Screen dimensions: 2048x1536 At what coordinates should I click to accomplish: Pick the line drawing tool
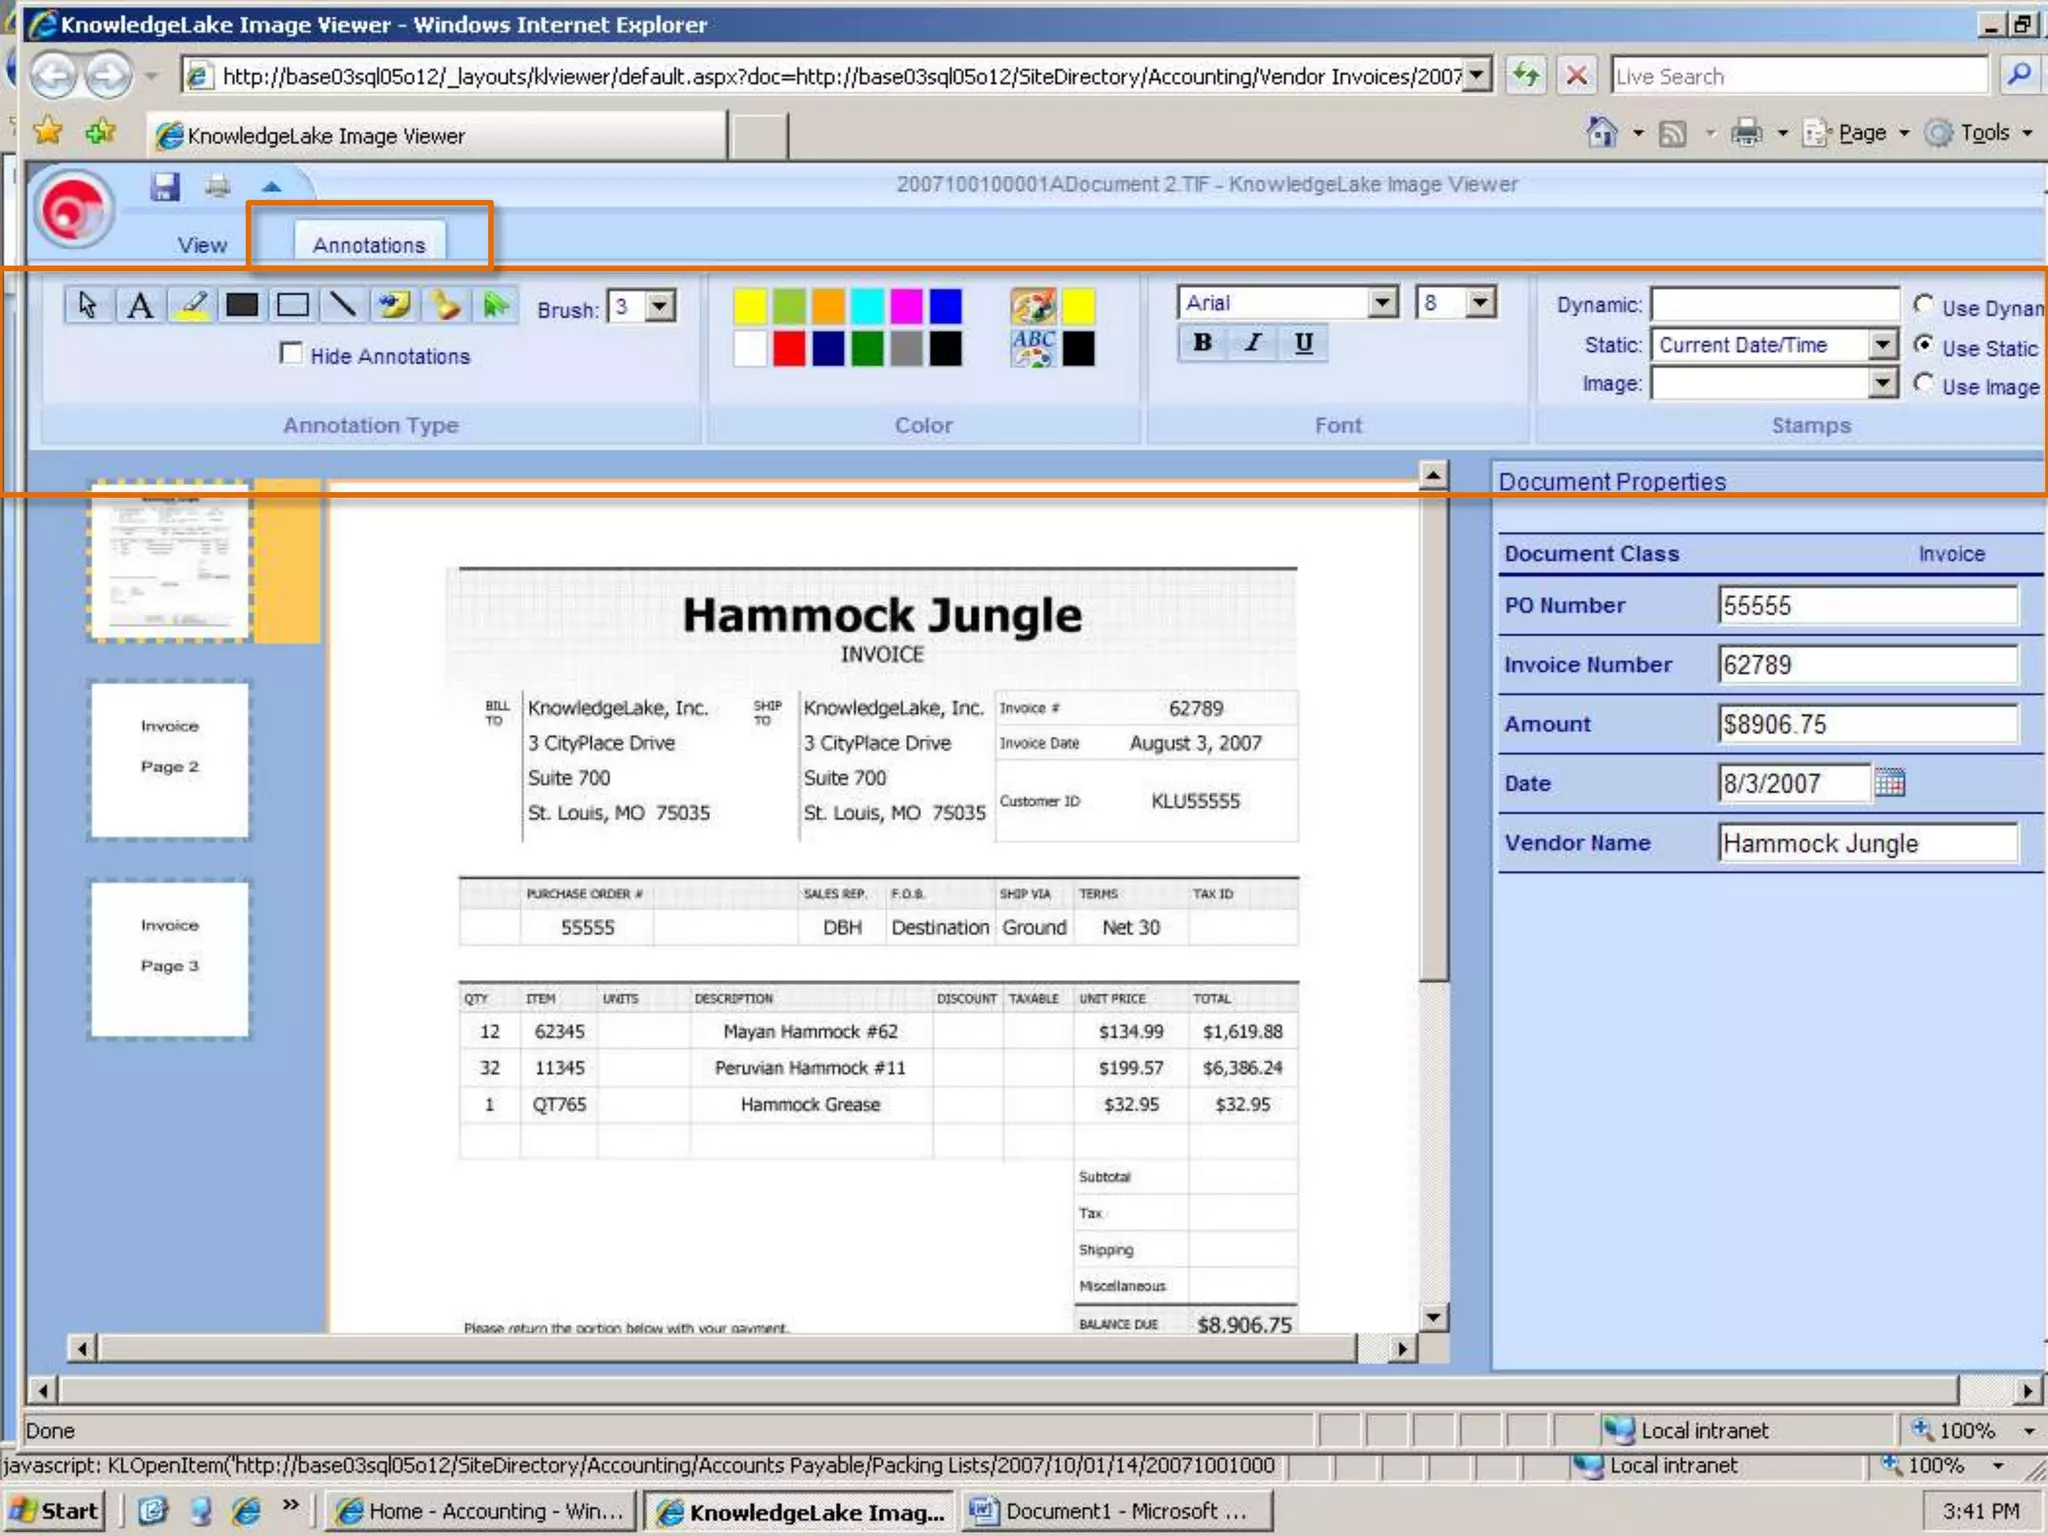pyautogui.click(x=343, y=305)
